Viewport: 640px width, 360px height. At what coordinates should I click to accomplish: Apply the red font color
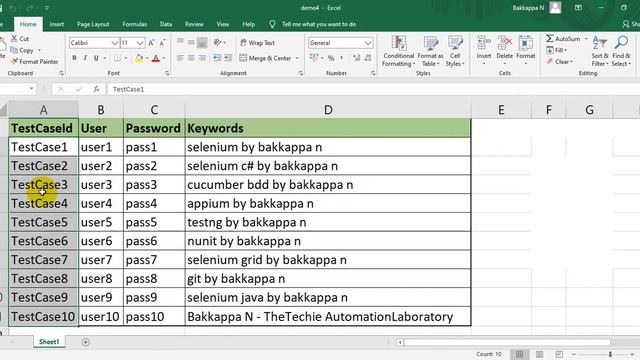[156, 58]
